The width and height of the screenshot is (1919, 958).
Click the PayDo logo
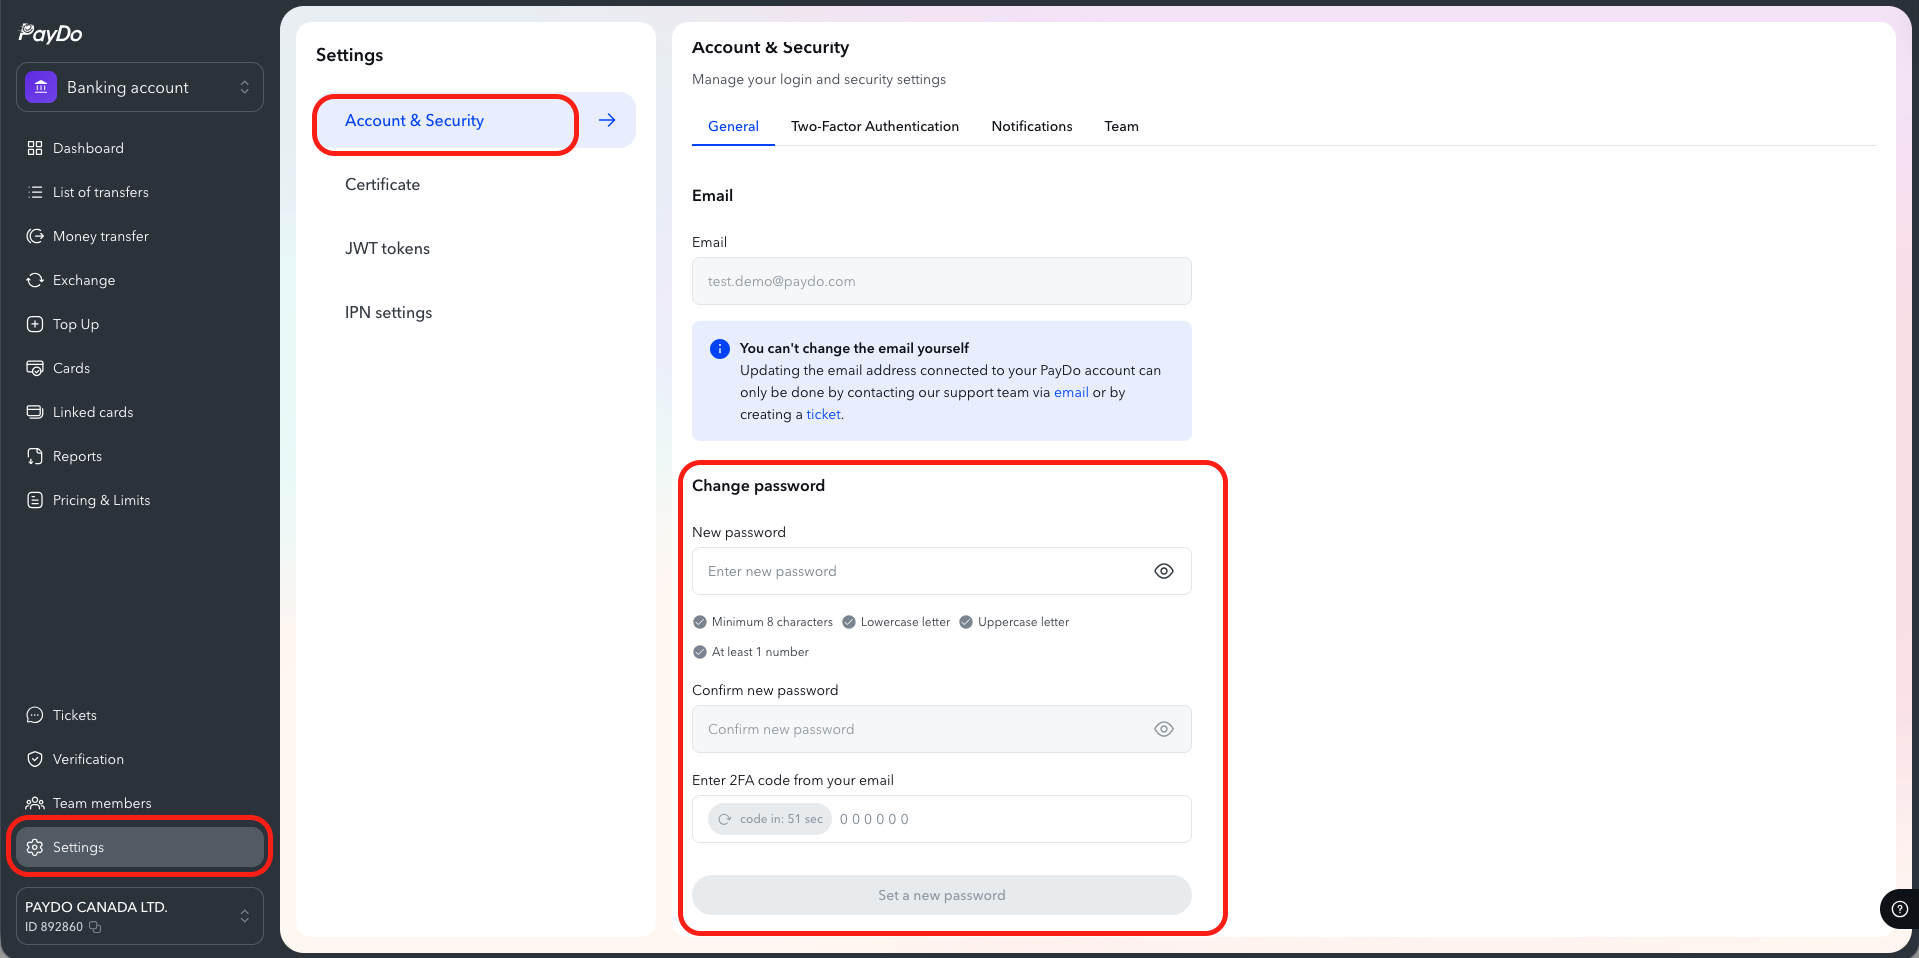(x=50, y=33)
